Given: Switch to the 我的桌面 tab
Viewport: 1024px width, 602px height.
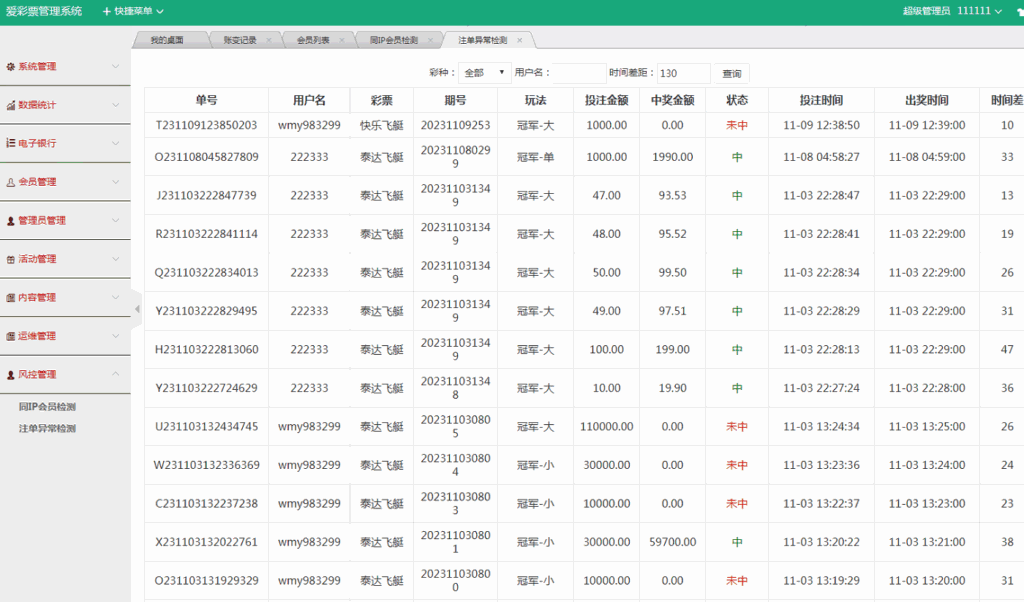Looking at the screenshot, I should tap(167, 41).
